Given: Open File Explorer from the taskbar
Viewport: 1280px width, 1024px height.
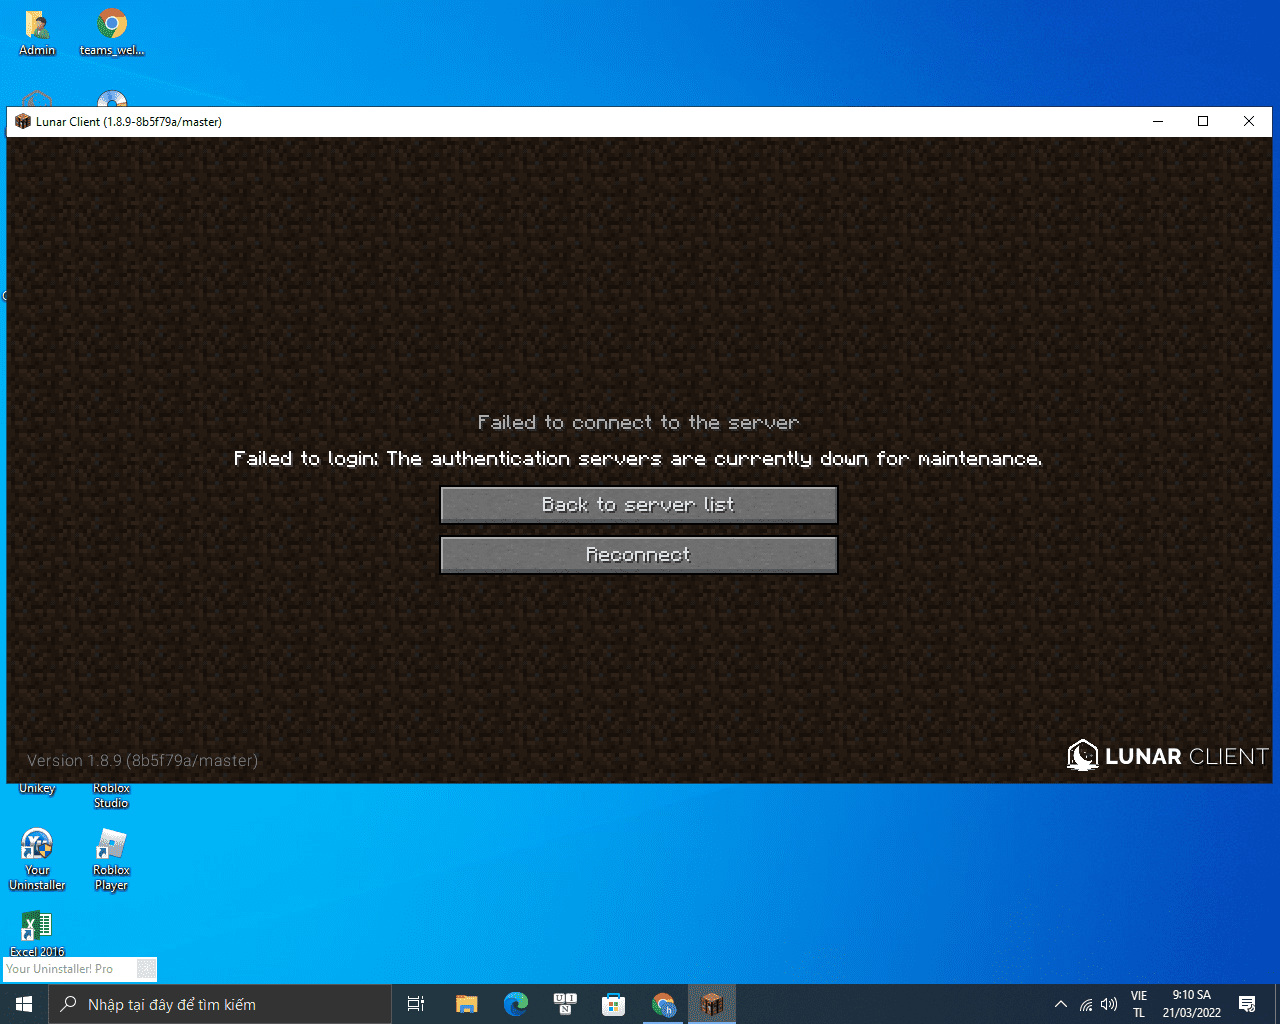Looking at the screenshot, I should click(x=466, y=1004).
